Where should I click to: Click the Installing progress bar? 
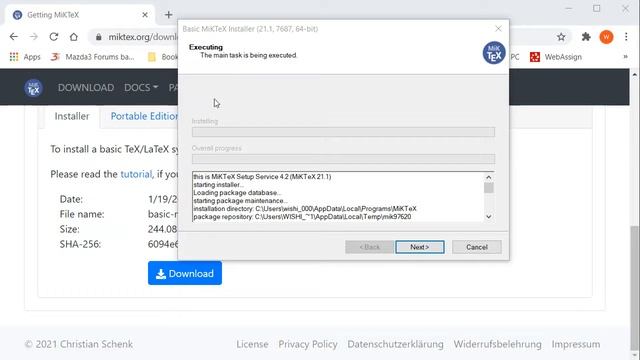(x=343, y=132)
